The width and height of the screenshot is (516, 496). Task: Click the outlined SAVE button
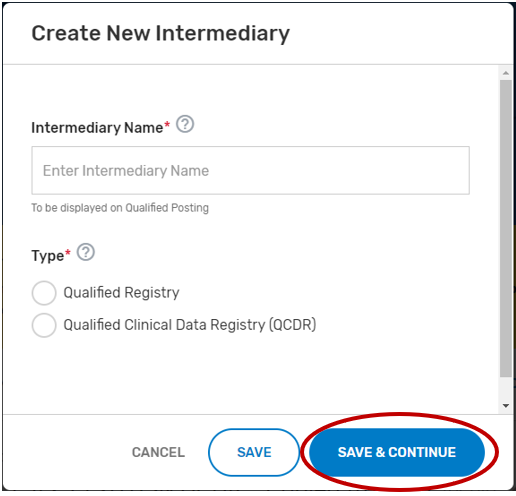(254, 452)
